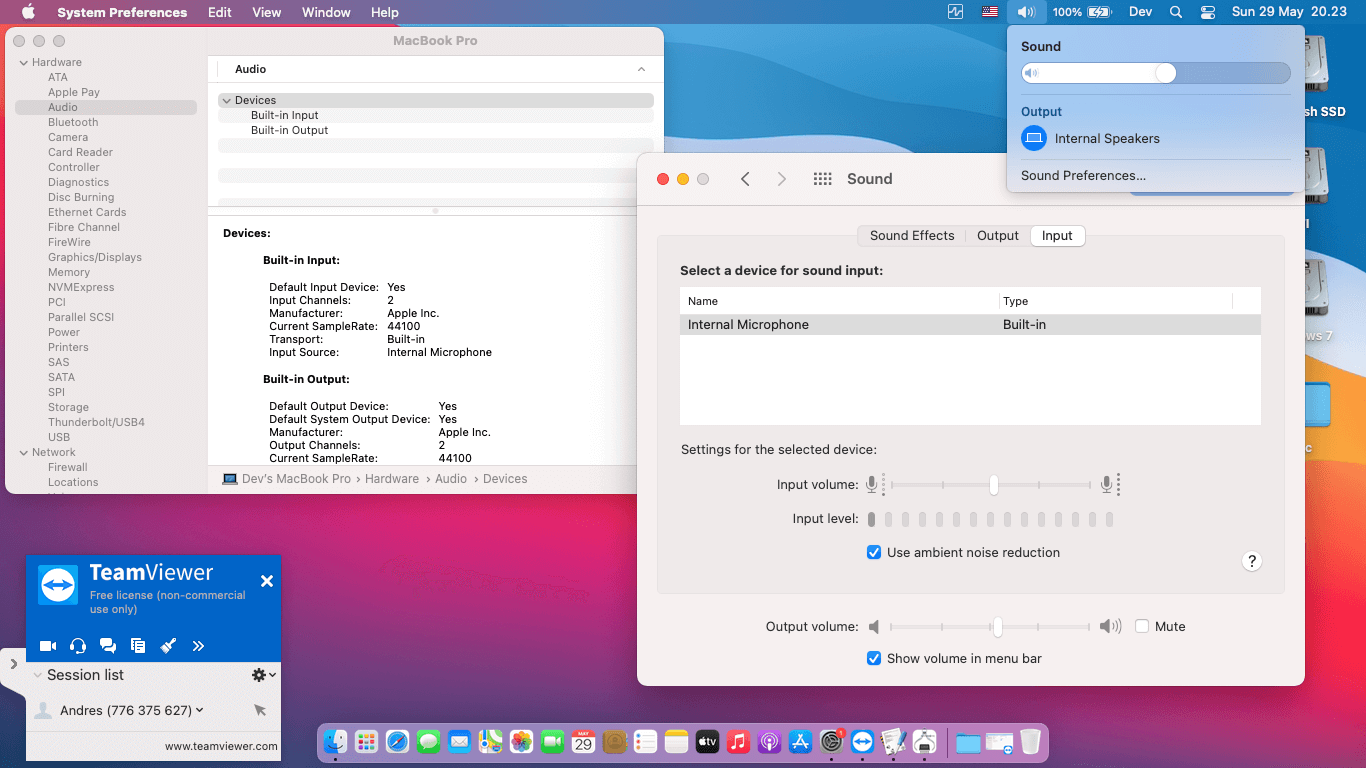The width and height of the screenshot is (1366, 768).
Task: Click the TeamViewer file transfer documents icon
Action: (x=138, y=646)
